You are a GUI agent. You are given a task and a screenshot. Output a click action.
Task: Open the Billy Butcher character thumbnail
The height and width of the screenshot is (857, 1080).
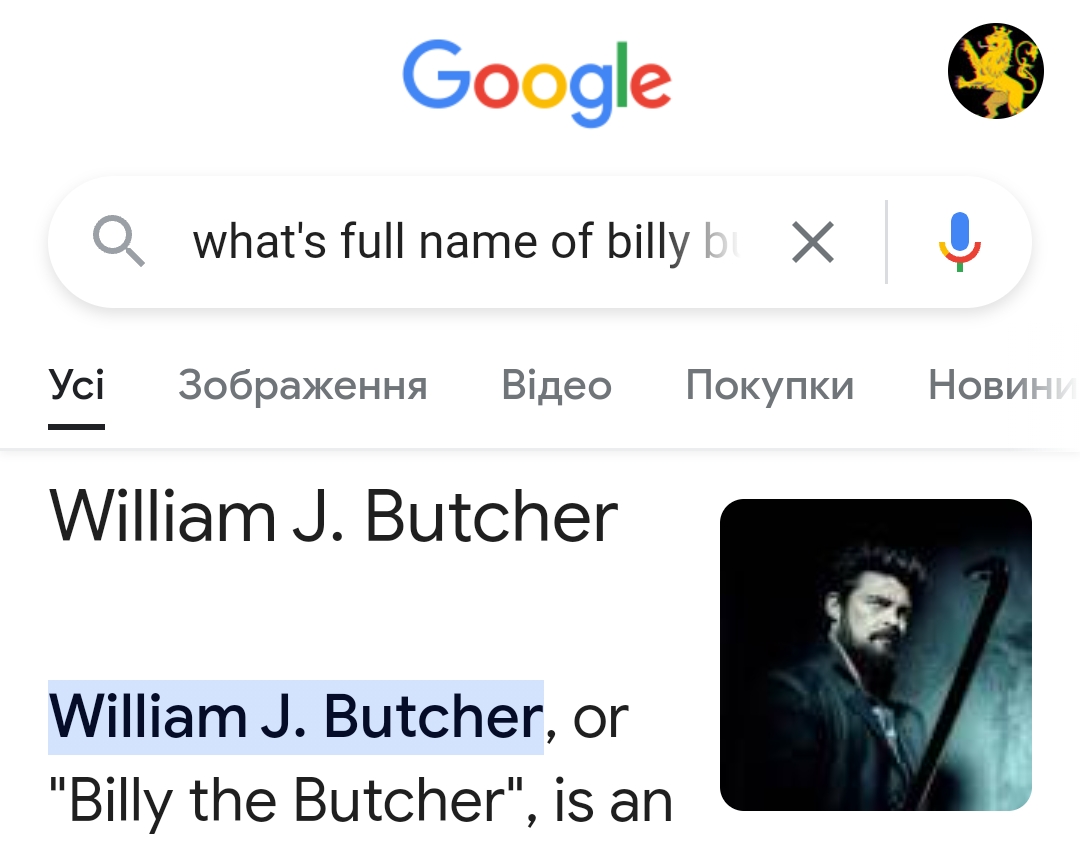point(875,654)
